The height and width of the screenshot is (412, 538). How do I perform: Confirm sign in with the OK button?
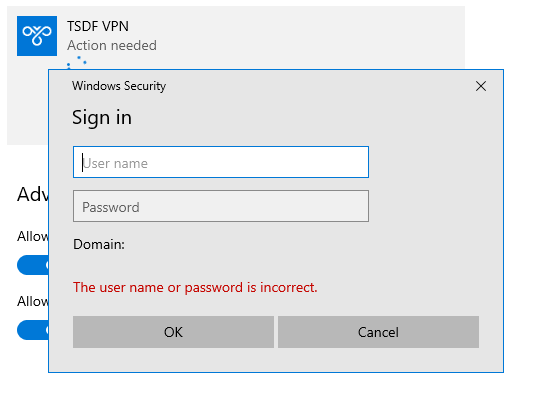tap(173, 332)
